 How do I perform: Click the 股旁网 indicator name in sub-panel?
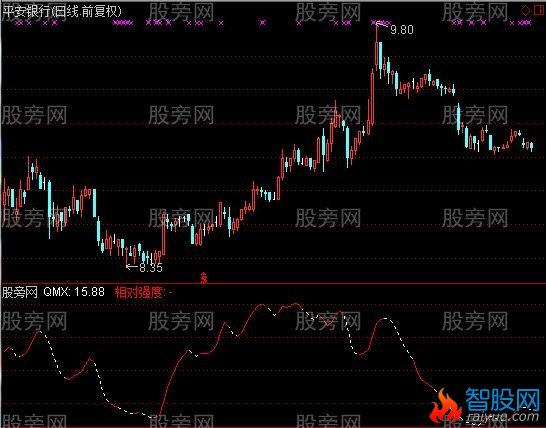pyautogui.click(x=20, y=292)
